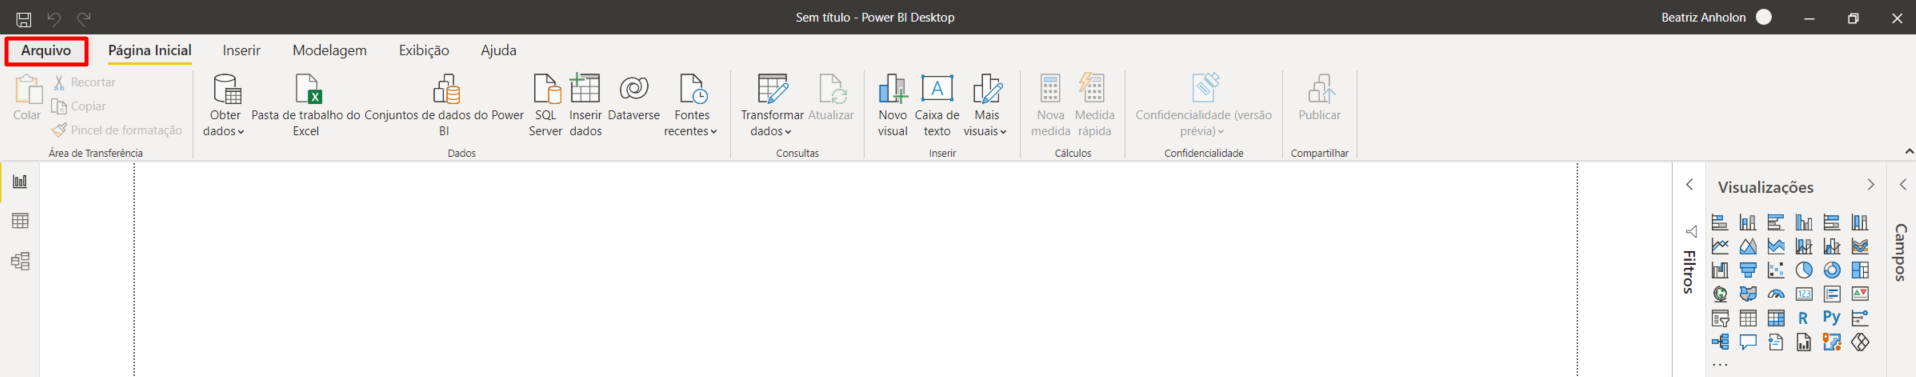Image resolution: width=1916 pixels, height=377 pixels.
Task: Select the ribbon chart visual
Action: [x=1860, y=246]
